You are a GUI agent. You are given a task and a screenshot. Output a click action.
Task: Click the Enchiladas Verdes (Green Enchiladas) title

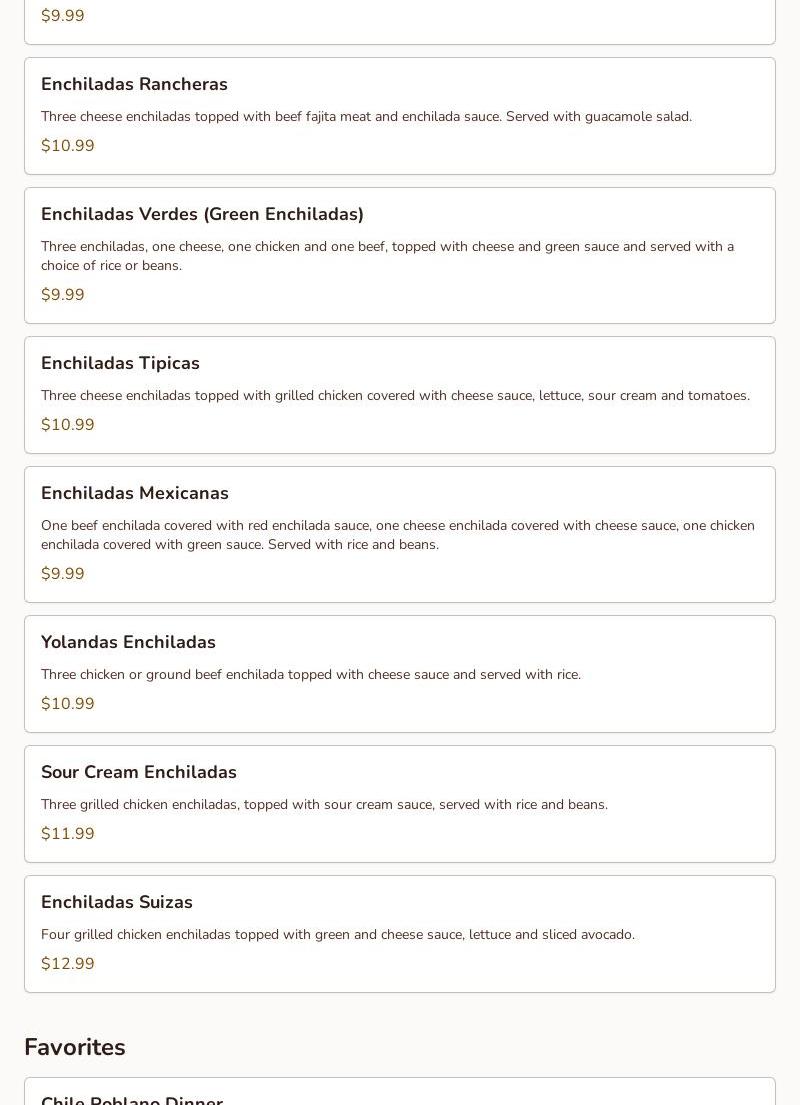(202, 214)
